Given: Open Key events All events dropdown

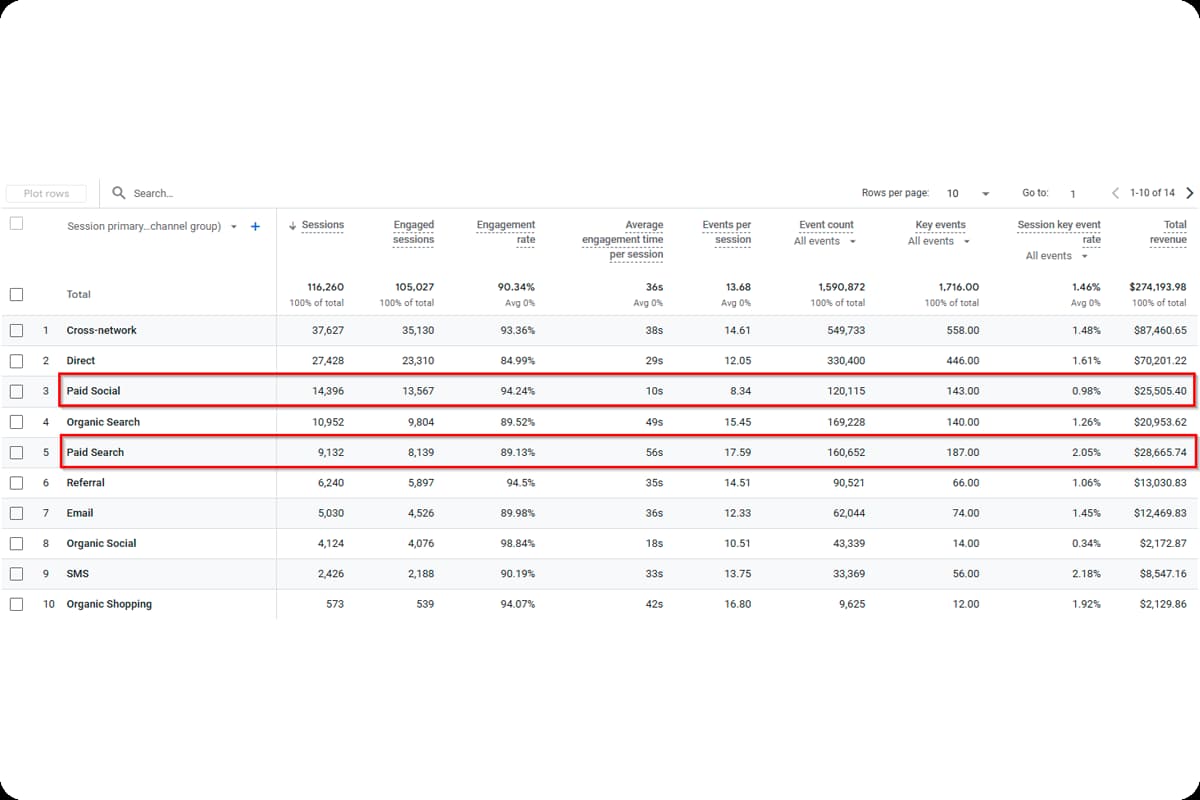Looking at the screenshot, I should (x=966, y=241).
